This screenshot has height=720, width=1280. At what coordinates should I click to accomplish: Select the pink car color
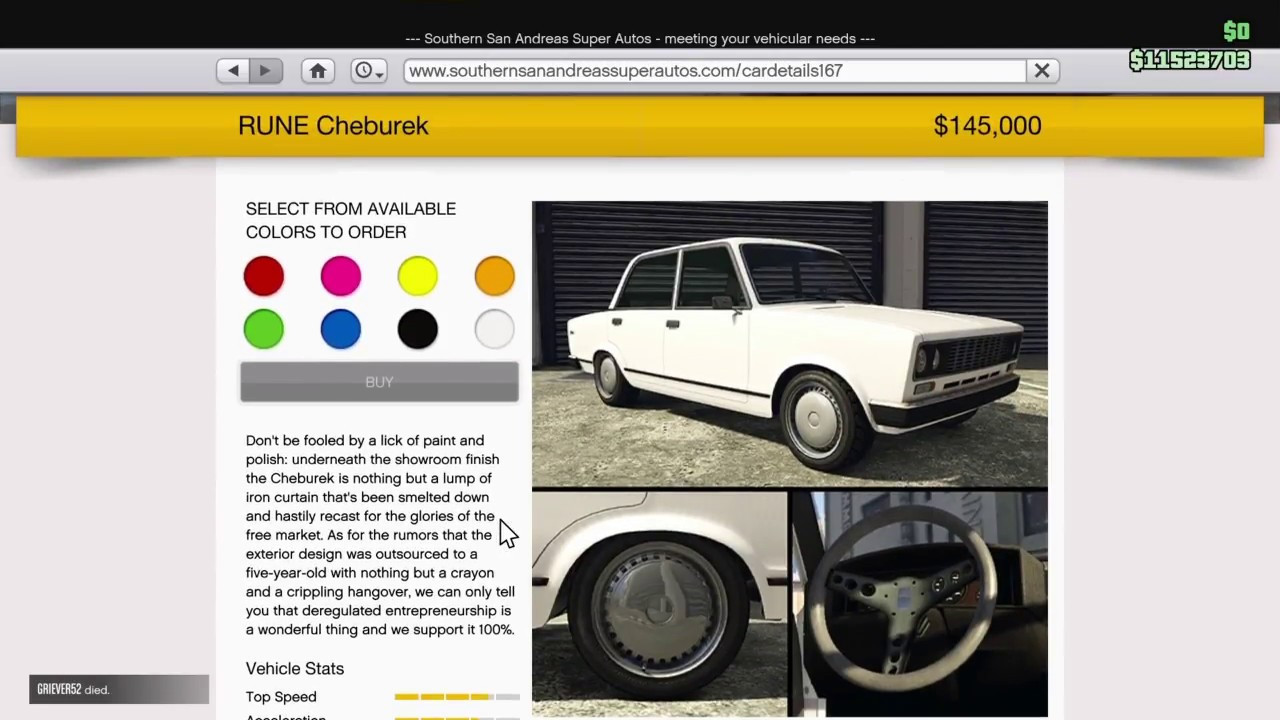click(x=341, y=276)
